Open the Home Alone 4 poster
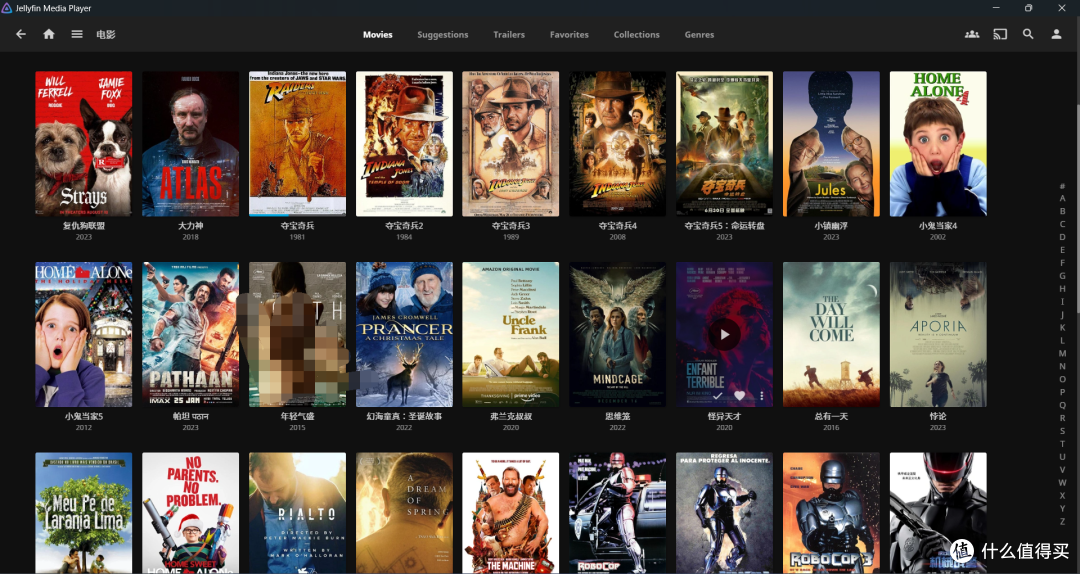1080x574 pixels. (x=937, y=144)
